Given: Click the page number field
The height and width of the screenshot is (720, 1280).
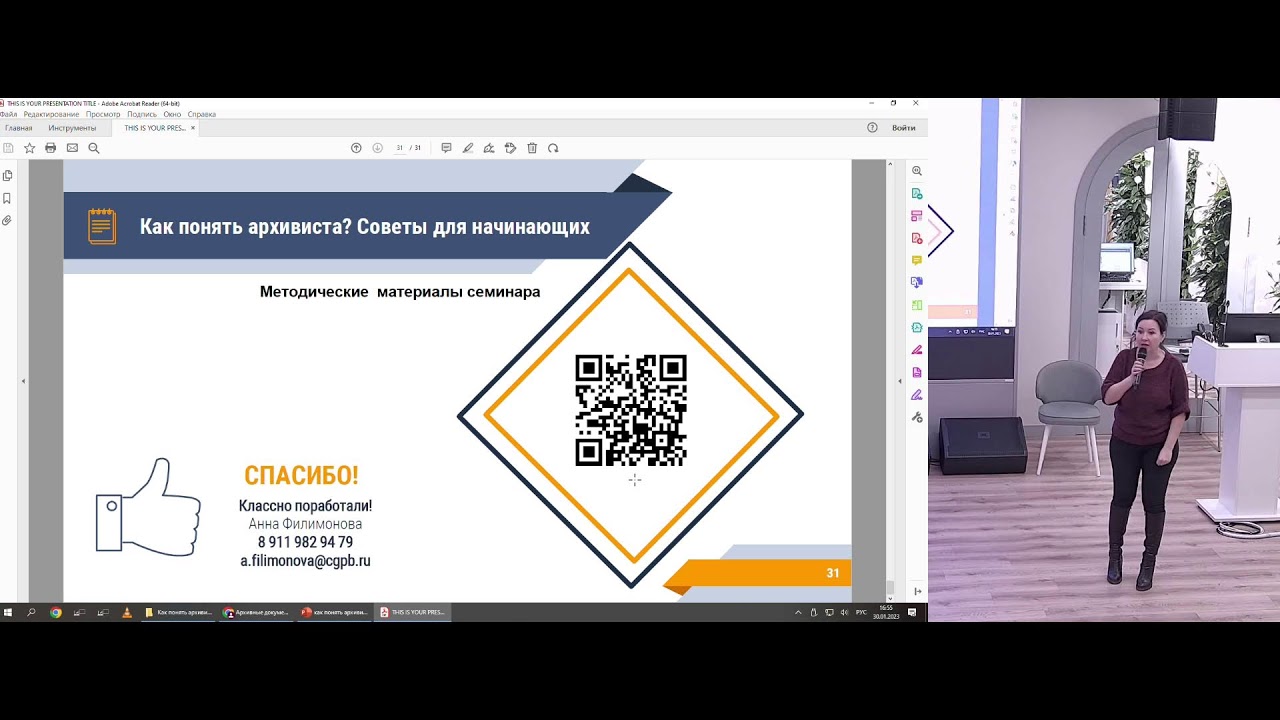Looking at the screenshot, I should click(x=399, y=148).
